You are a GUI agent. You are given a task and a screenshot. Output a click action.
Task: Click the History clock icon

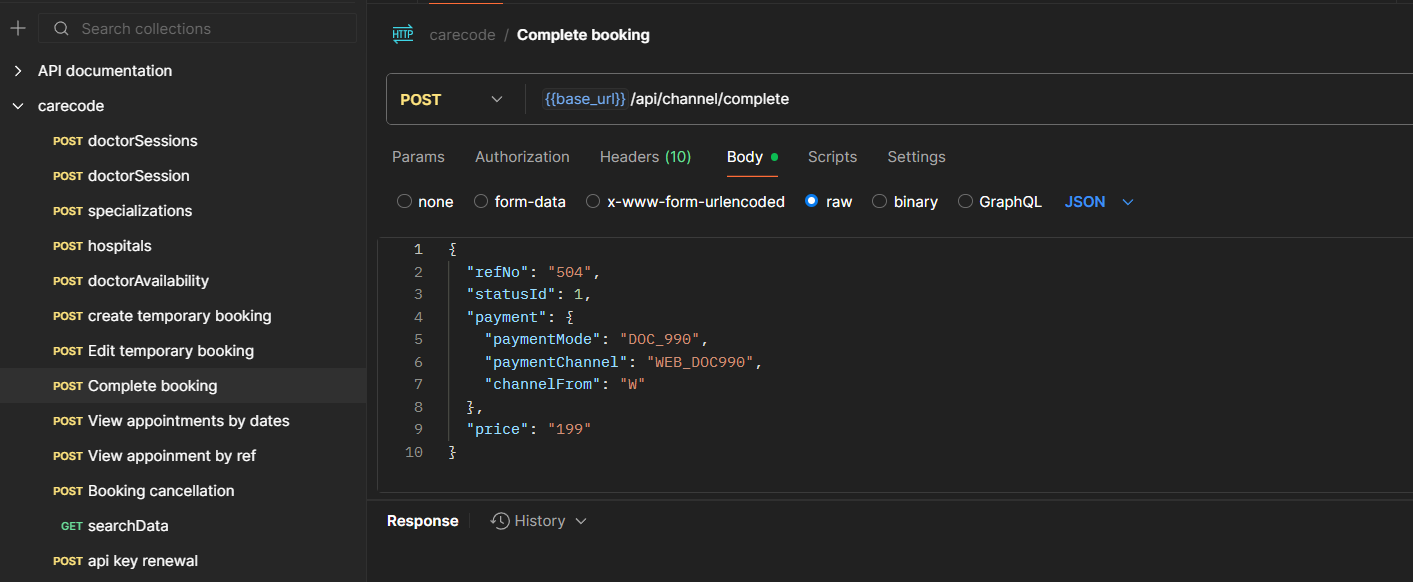click(500, 521)
